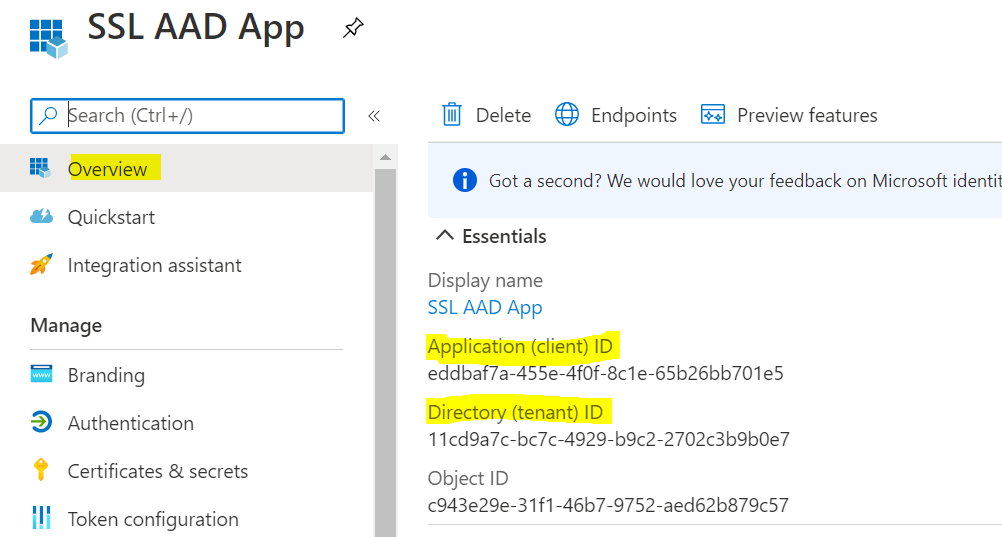Viewport: 1002px width, 537px height.
Task: Open the Overview menu item
Action: click(187, 168)
